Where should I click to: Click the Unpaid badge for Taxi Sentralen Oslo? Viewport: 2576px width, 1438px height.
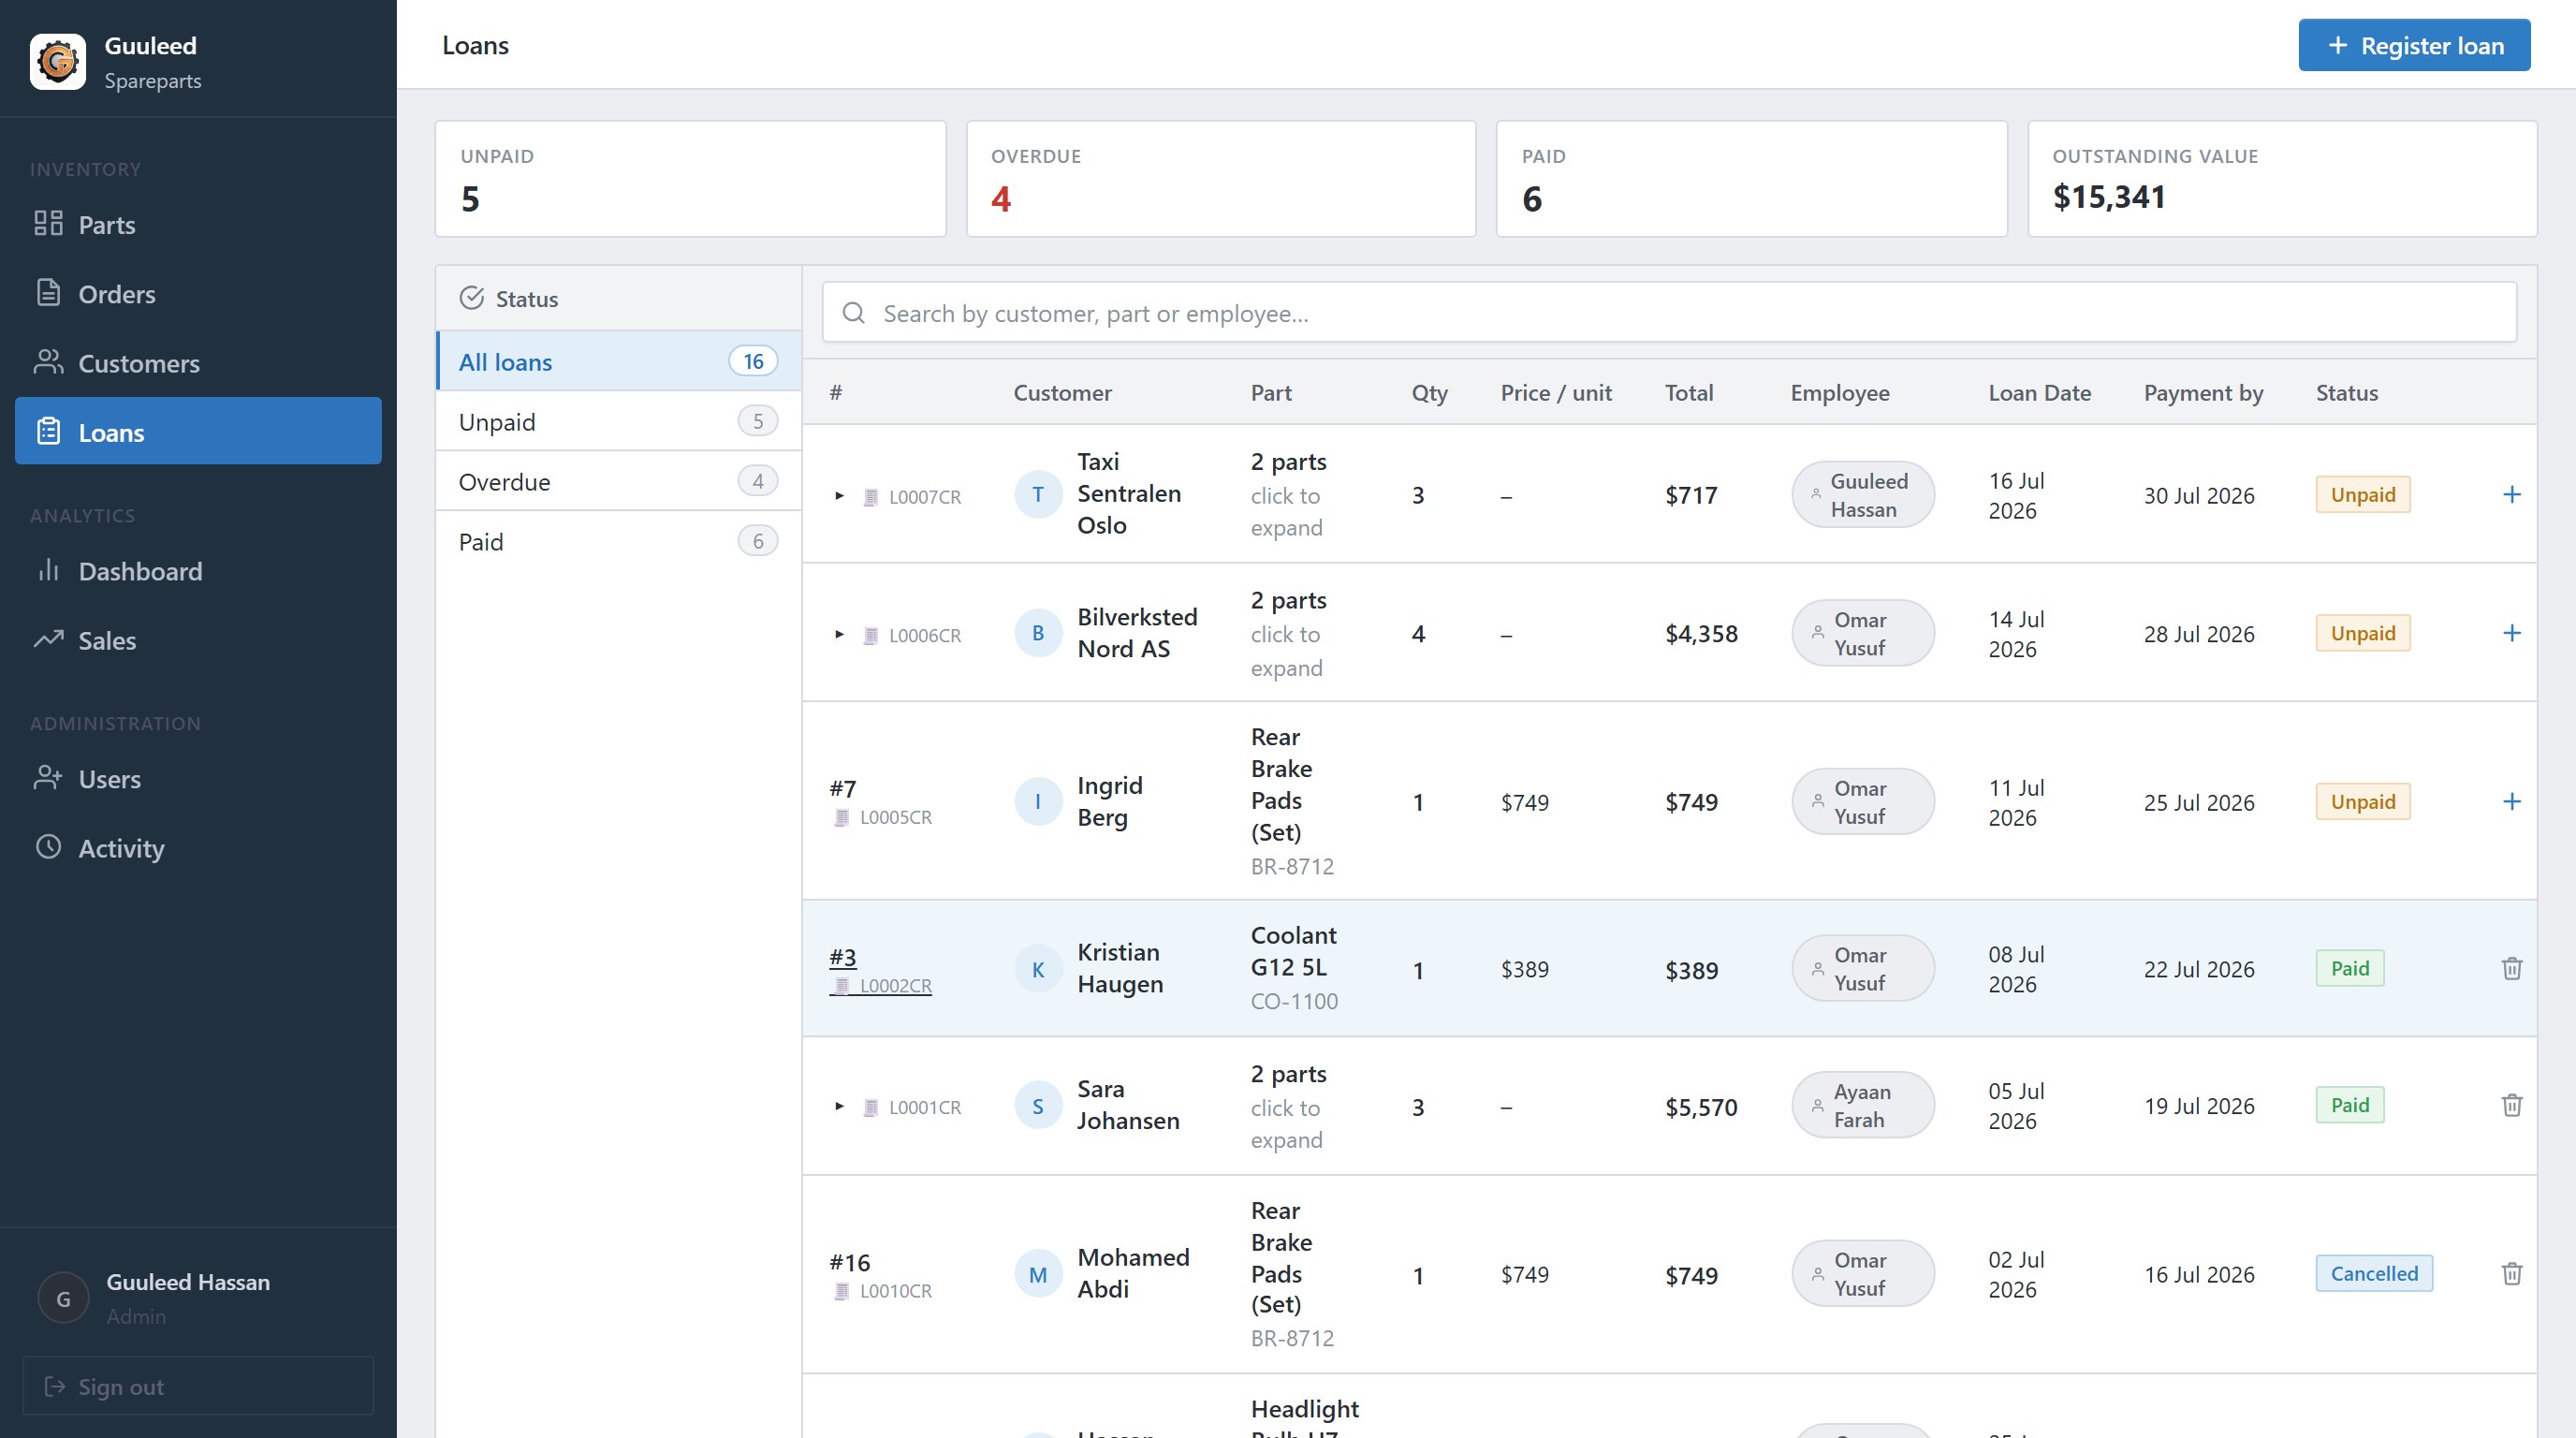(x=2363, y=494)
